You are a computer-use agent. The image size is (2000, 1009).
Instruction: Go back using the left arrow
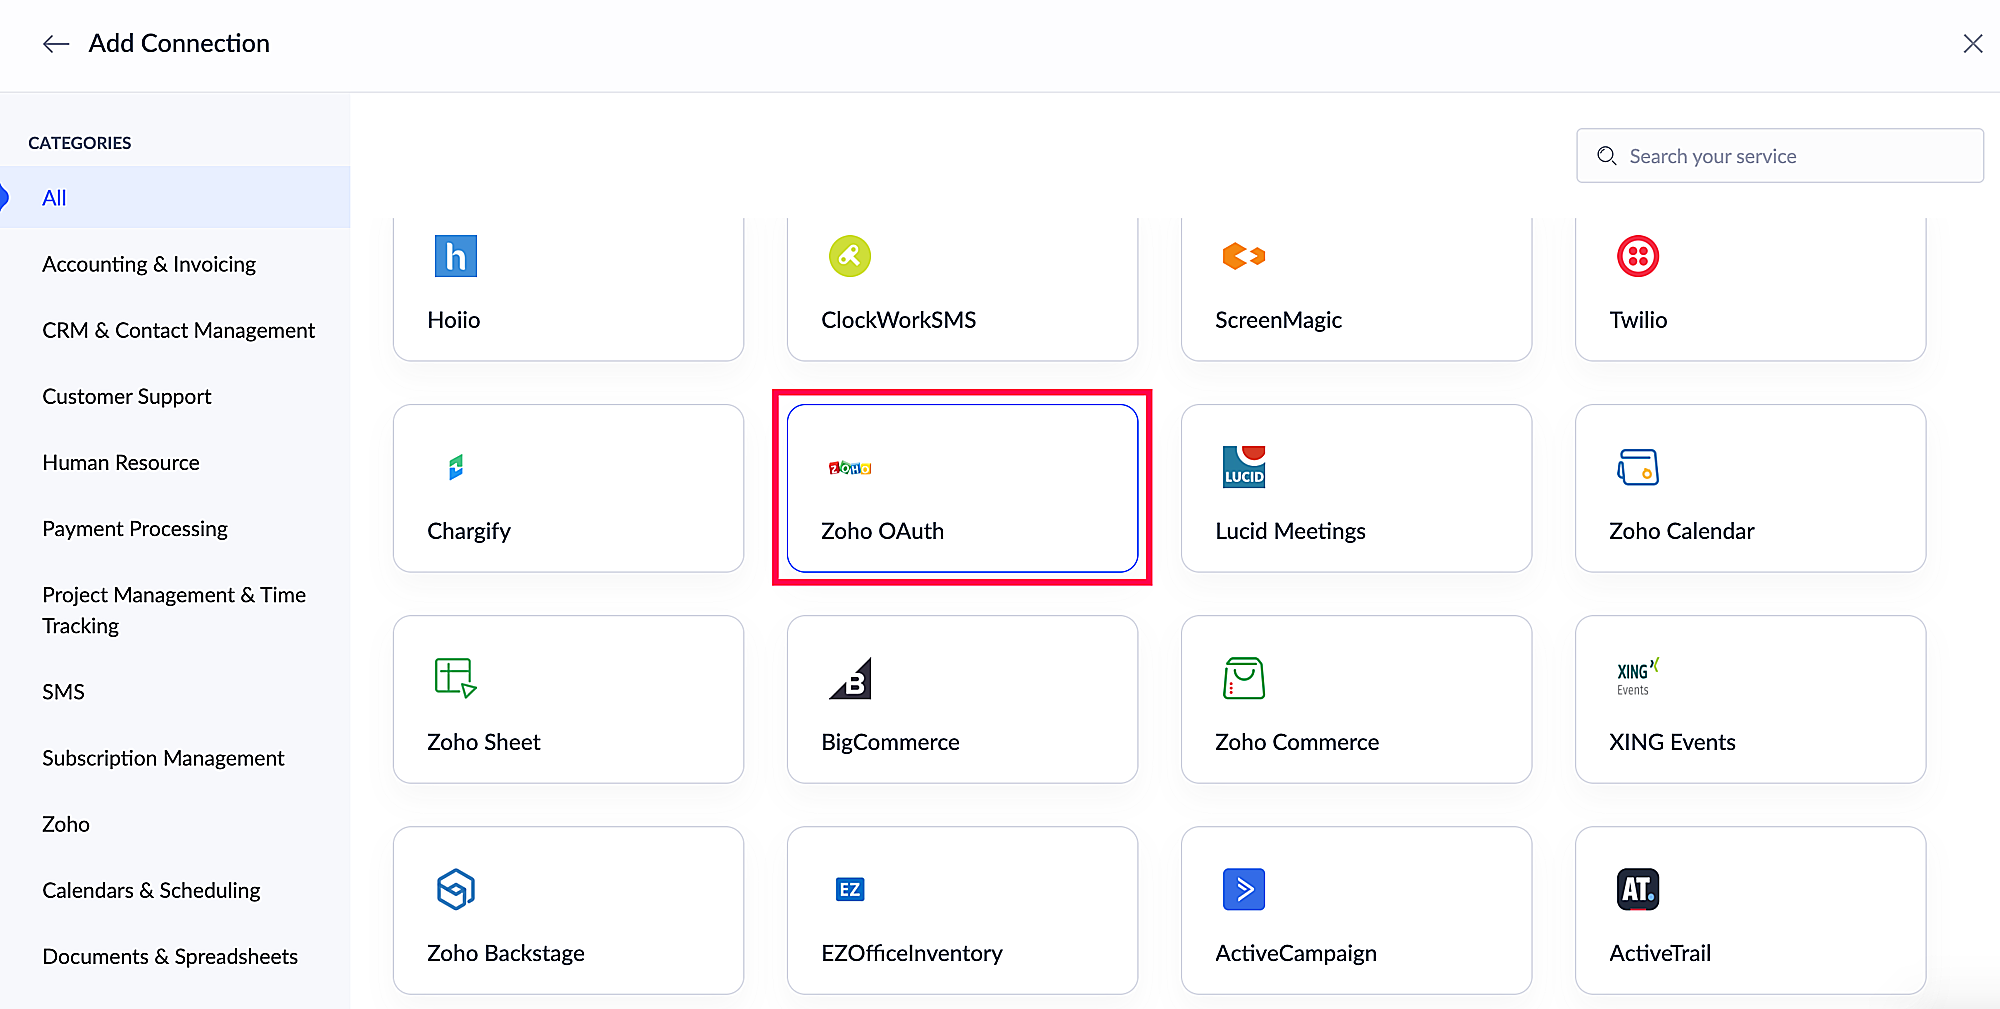point(56,43)
